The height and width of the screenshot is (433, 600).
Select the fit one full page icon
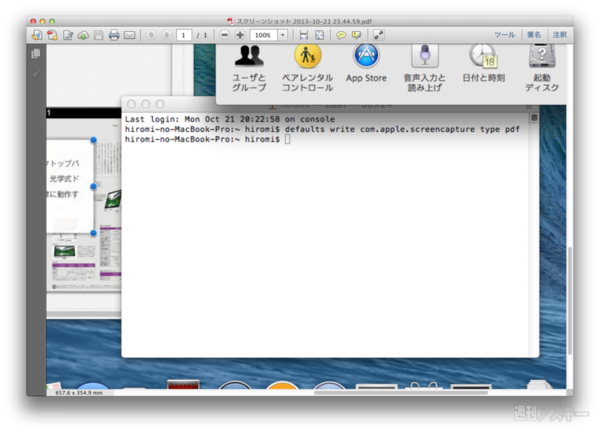click(x=319, y=35)
